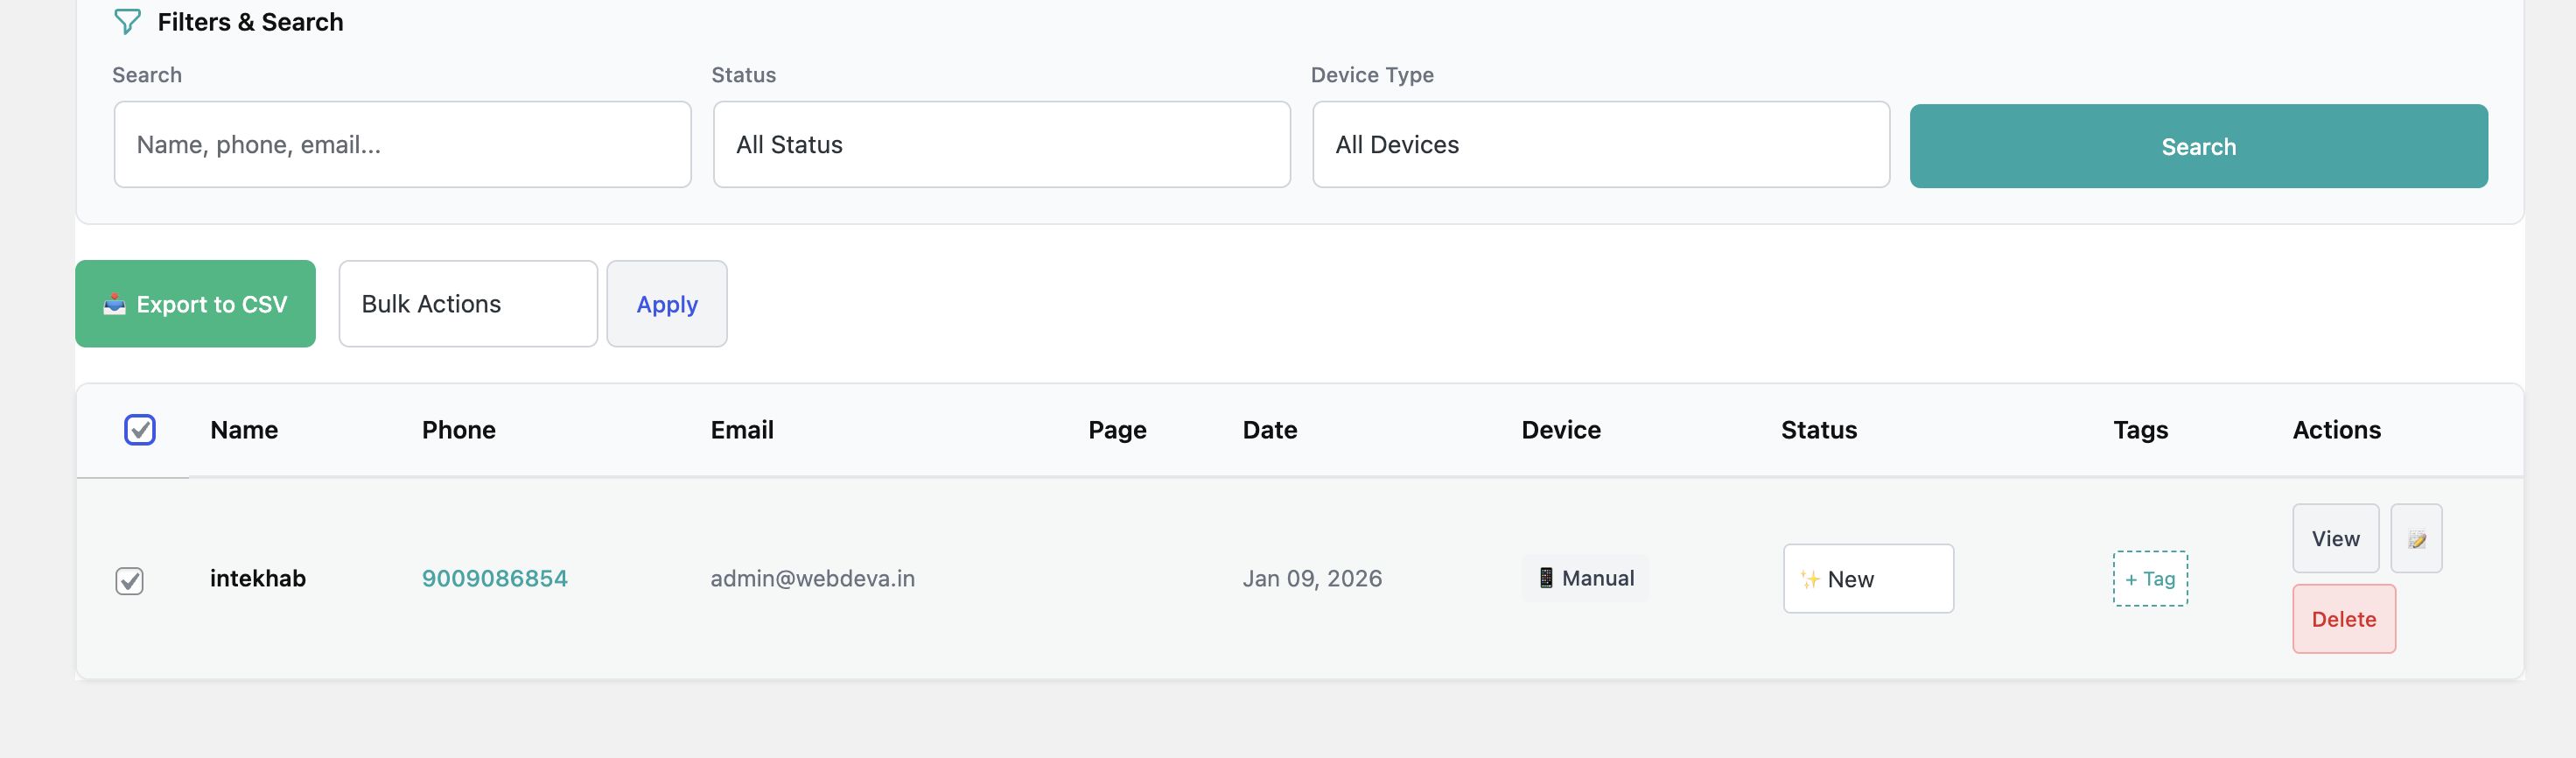Click the Date column header
This screenshot has height=758, width=2576.
tap(1269, 430)
